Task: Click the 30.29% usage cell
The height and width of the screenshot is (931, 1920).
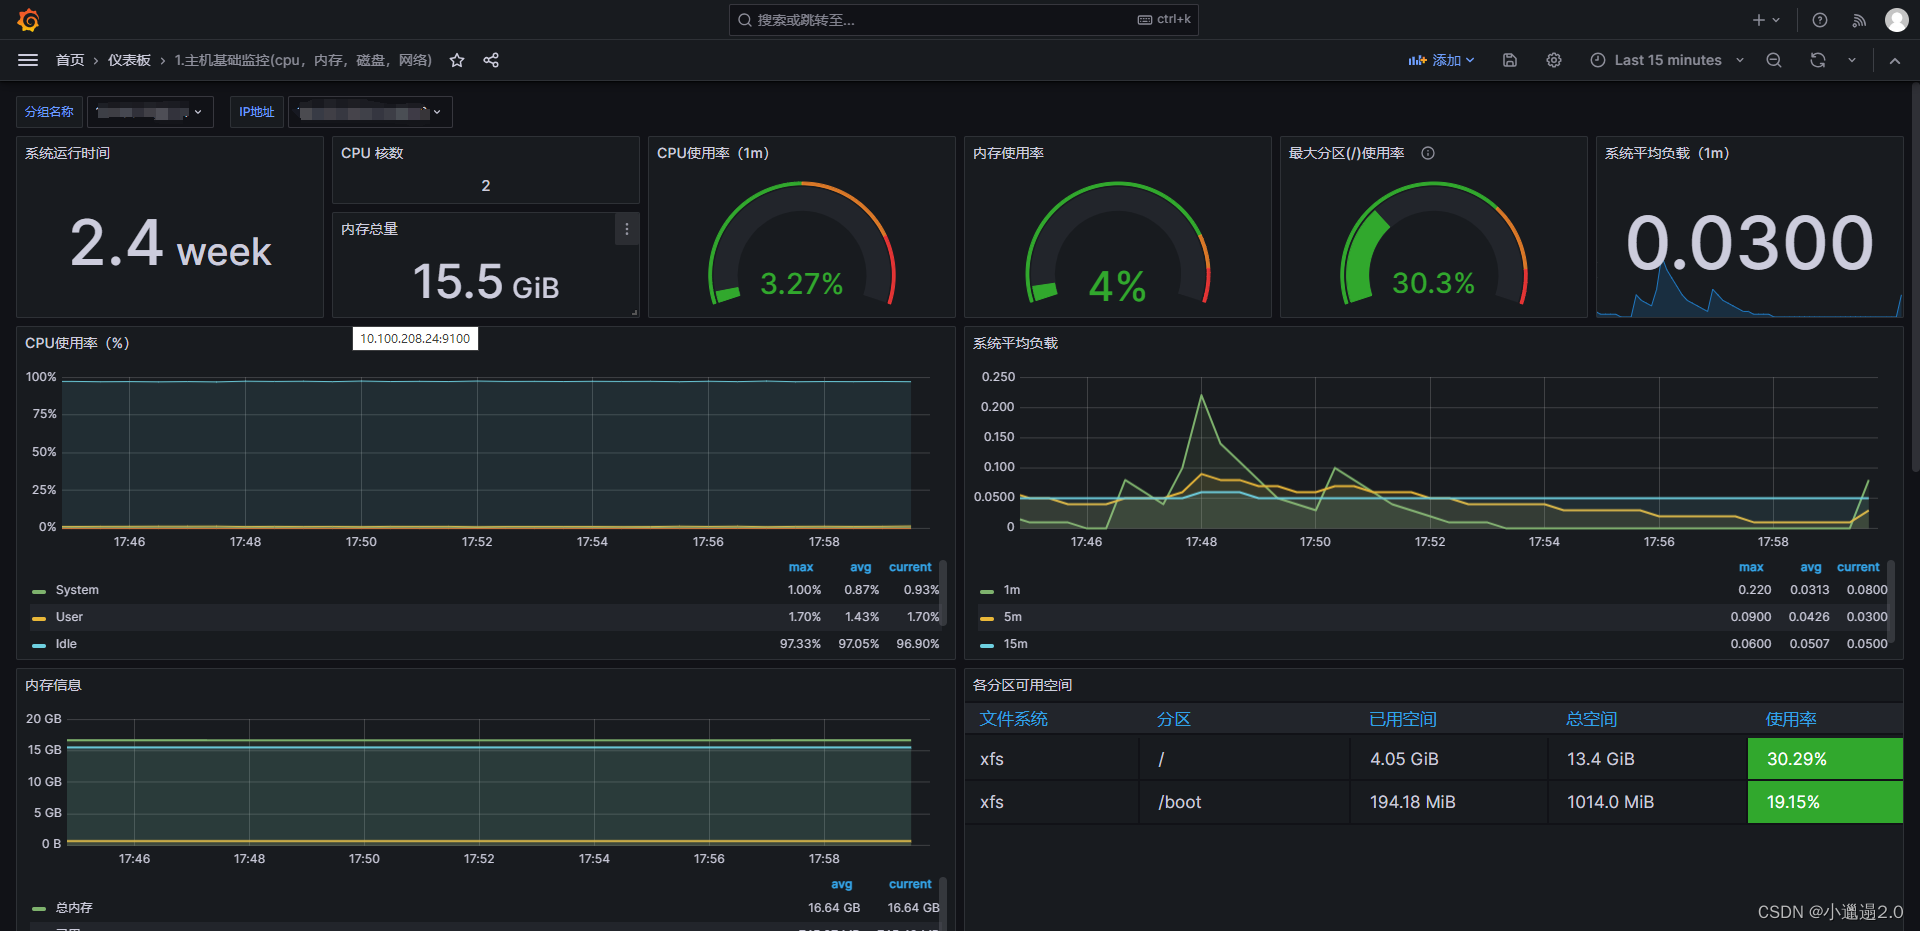Action: coord(1825,759)
